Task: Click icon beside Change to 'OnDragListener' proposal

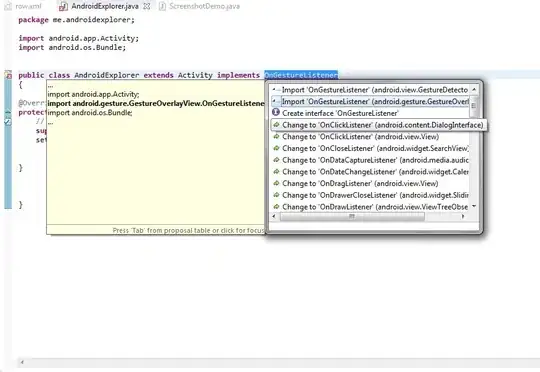Action: [276, 183]
